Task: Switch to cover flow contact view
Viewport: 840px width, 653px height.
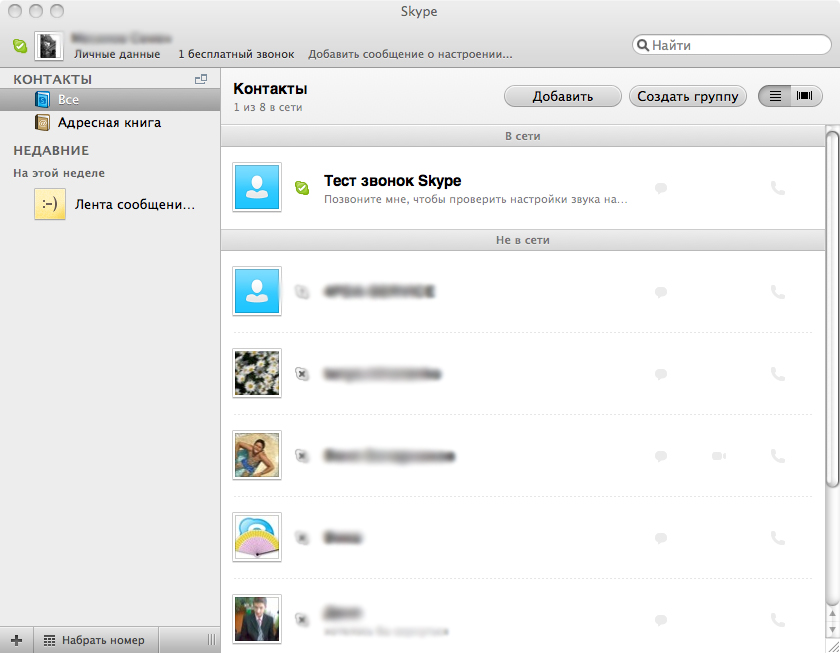Action: click(805, 96)
